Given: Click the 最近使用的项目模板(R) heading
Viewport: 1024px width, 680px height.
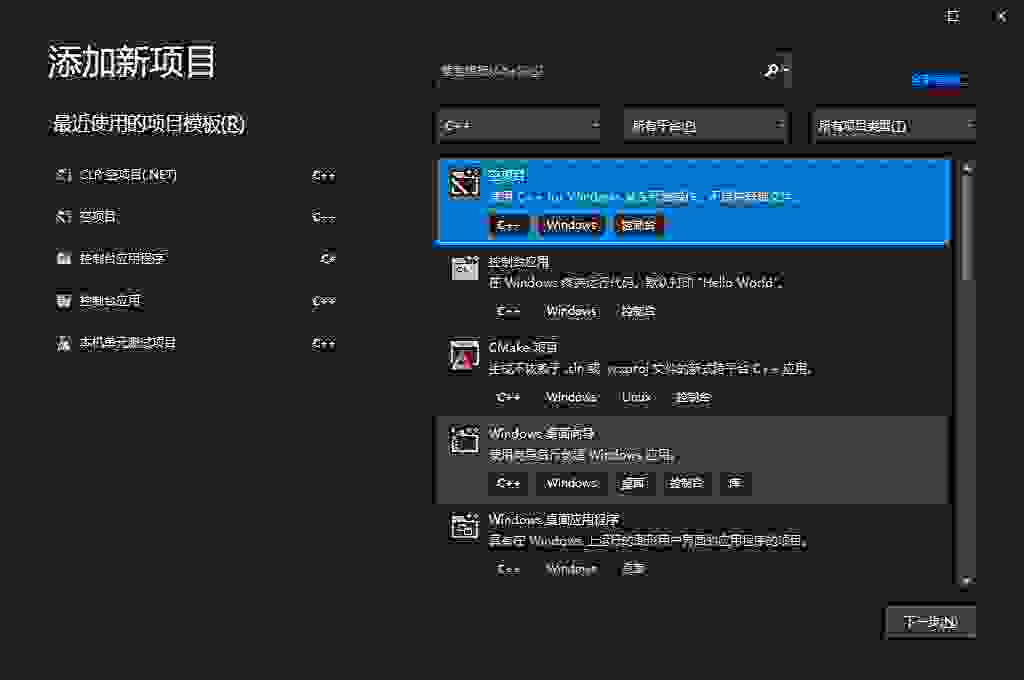Looking at the screenshot, I should (x=149, y=123).
